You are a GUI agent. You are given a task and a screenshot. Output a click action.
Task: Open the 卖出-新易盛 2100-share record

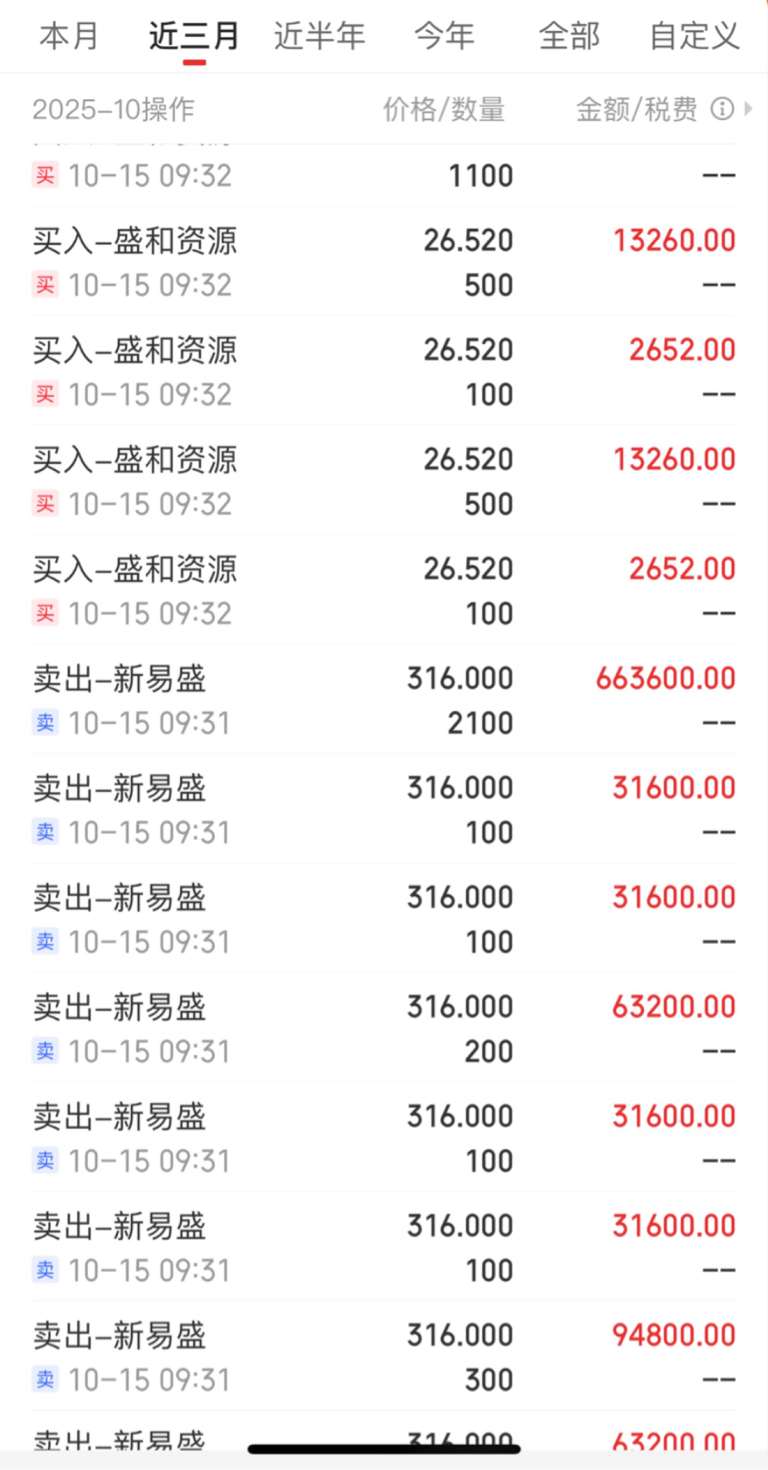click(x=384, y=699)
